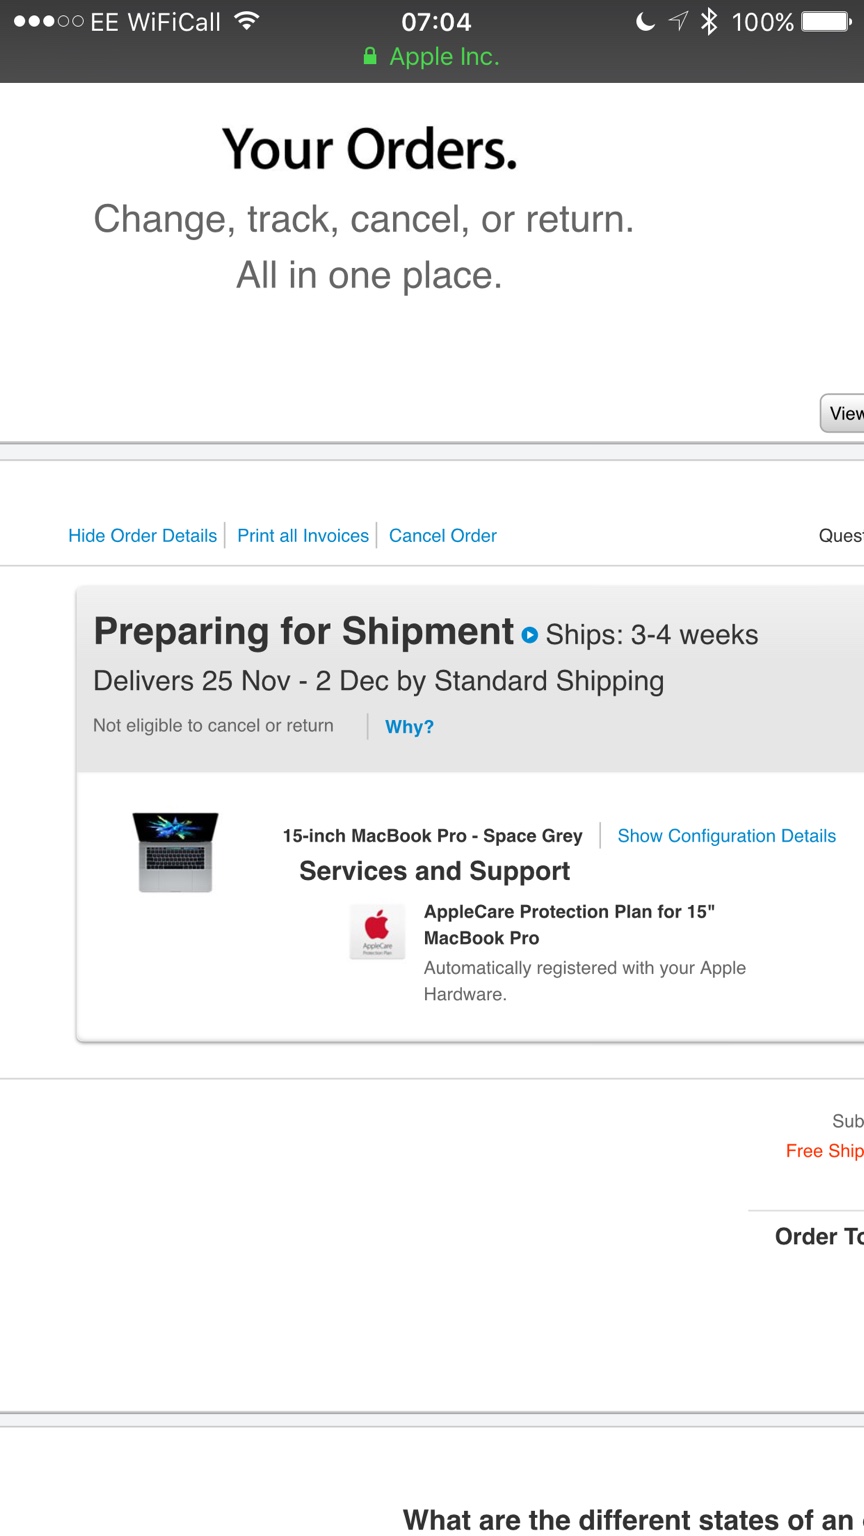Tap the Order Total label

(x=819, y=1237)
